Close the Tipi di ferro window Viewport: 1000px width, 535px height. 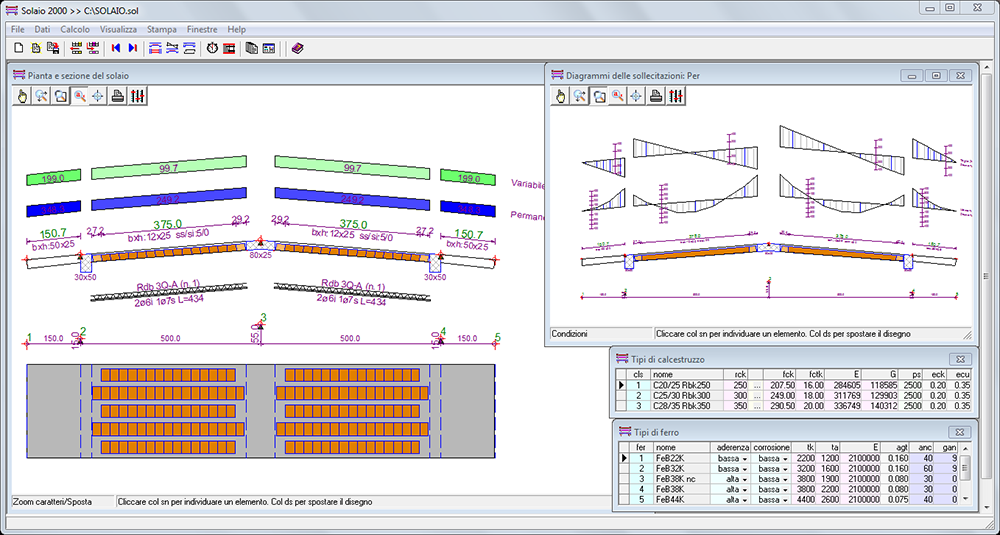pos(960,432)
